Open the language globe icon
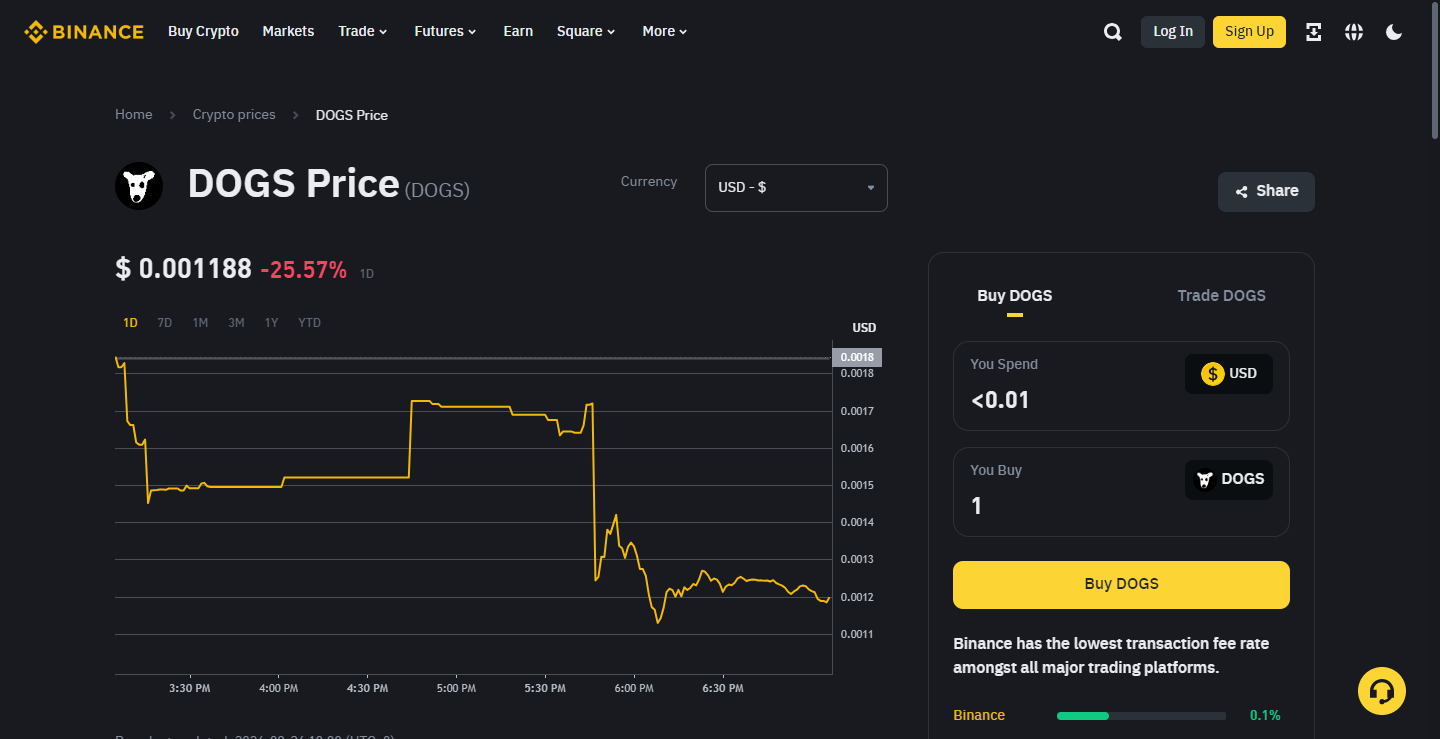Image resolution: width=1440 pixels, height=739 pixels. [x=1354, y=32]
